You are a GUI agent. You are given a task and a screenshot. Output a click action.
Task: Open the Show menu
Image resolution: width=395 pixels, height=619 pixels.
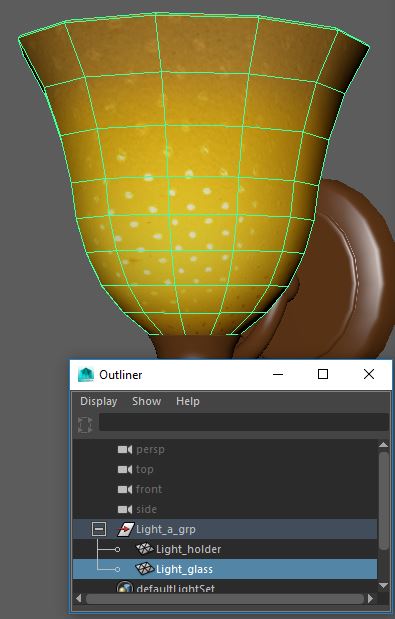(147, 401)
